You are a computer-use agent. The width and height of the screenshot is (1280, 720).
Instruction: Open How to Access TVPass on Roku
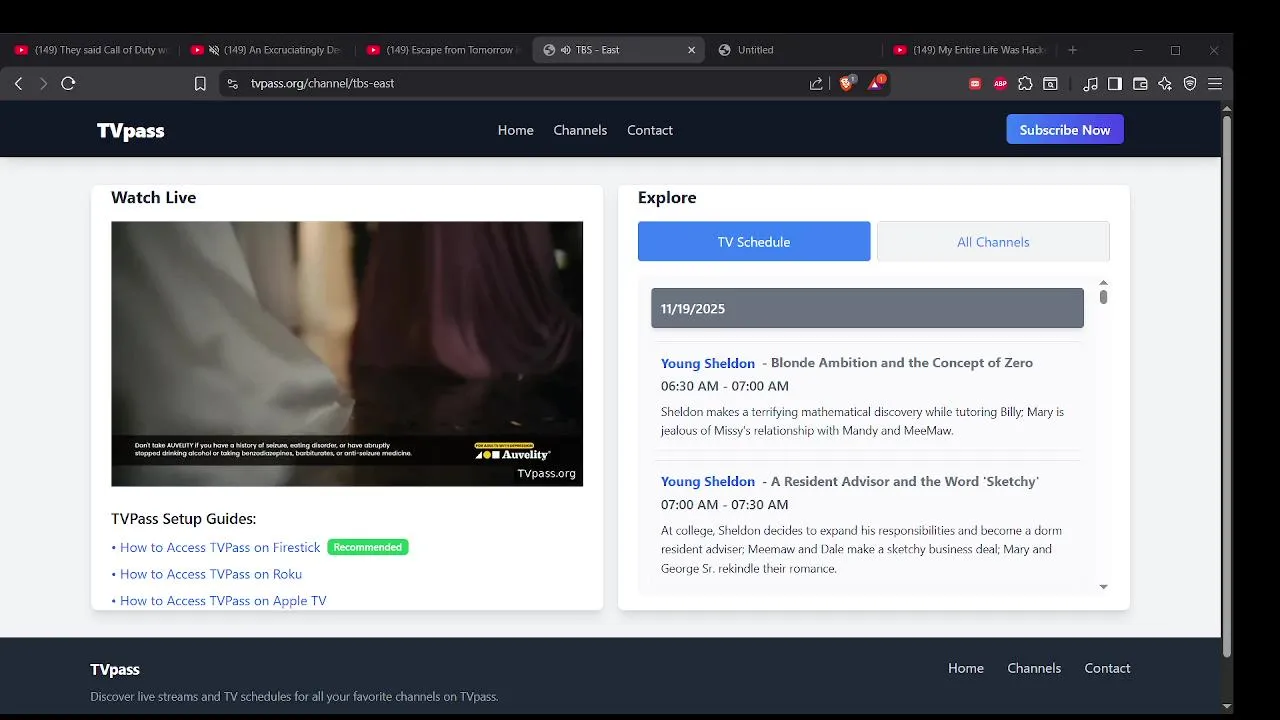pyautogui.click(x=211, y=574)
